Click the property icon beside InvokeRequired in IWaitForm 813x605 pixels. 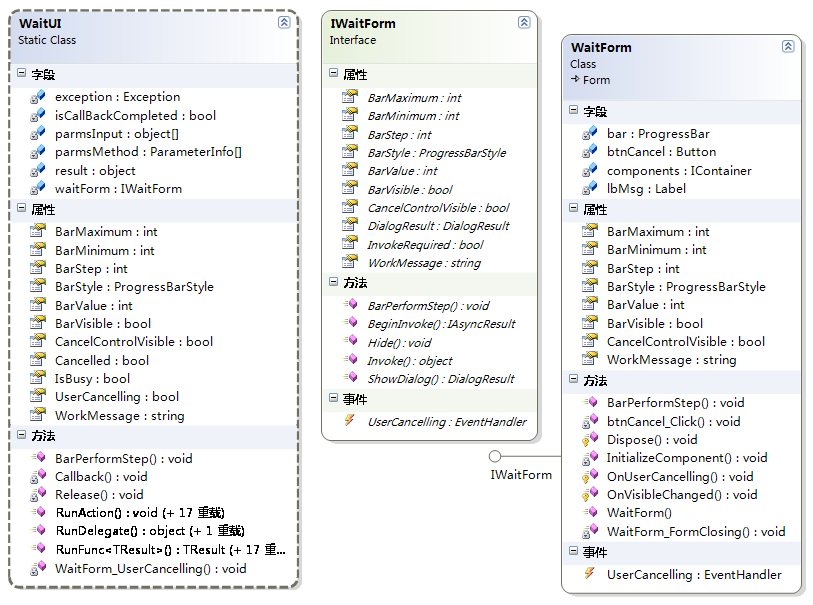350,244
